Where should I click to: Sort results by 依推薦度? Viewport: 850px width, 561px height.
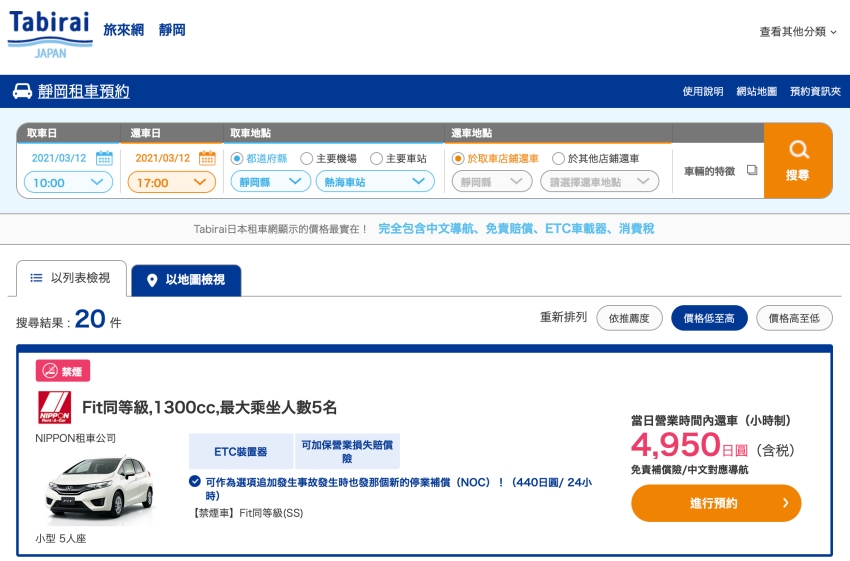(x=629, y=318)
